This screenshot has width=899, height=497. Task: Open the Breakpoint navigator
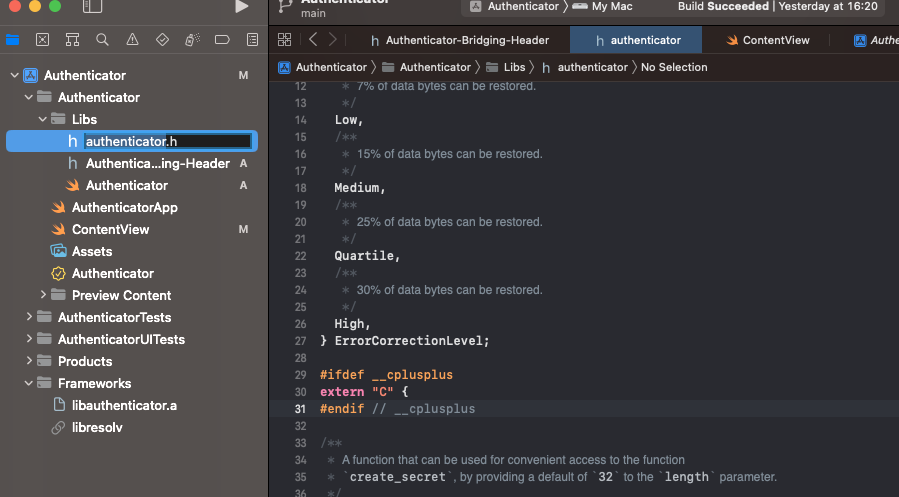222,40
